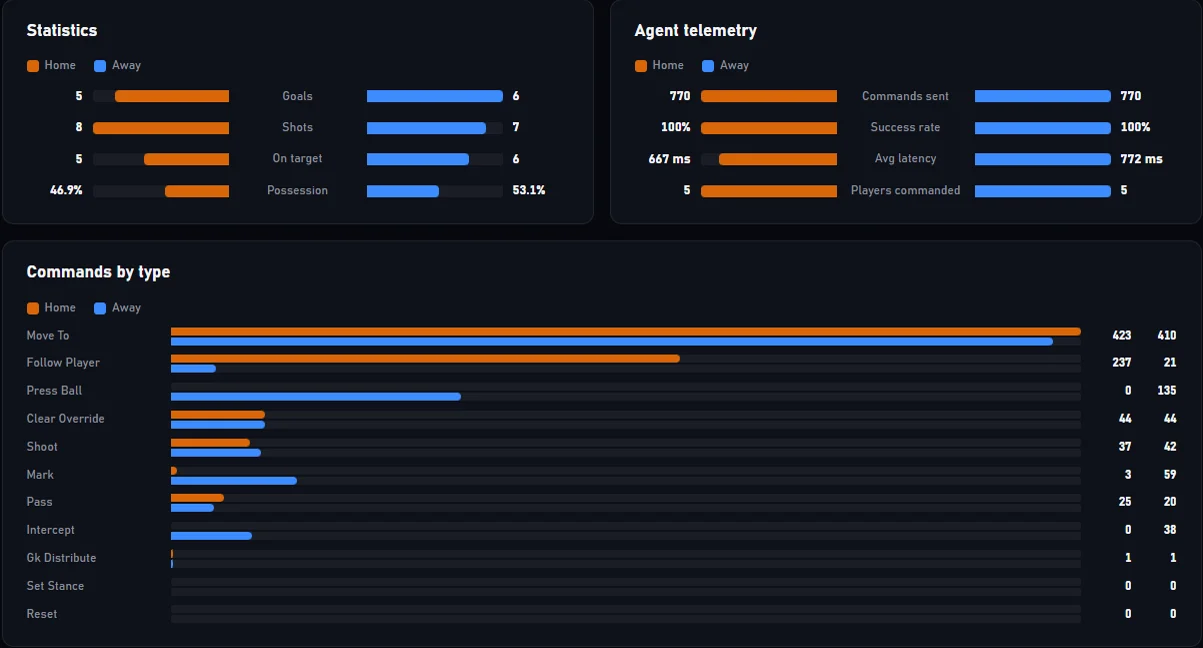Click the Shots label in Statistics
Viewport: 1203px width, 648px height.
pos(298,127)
